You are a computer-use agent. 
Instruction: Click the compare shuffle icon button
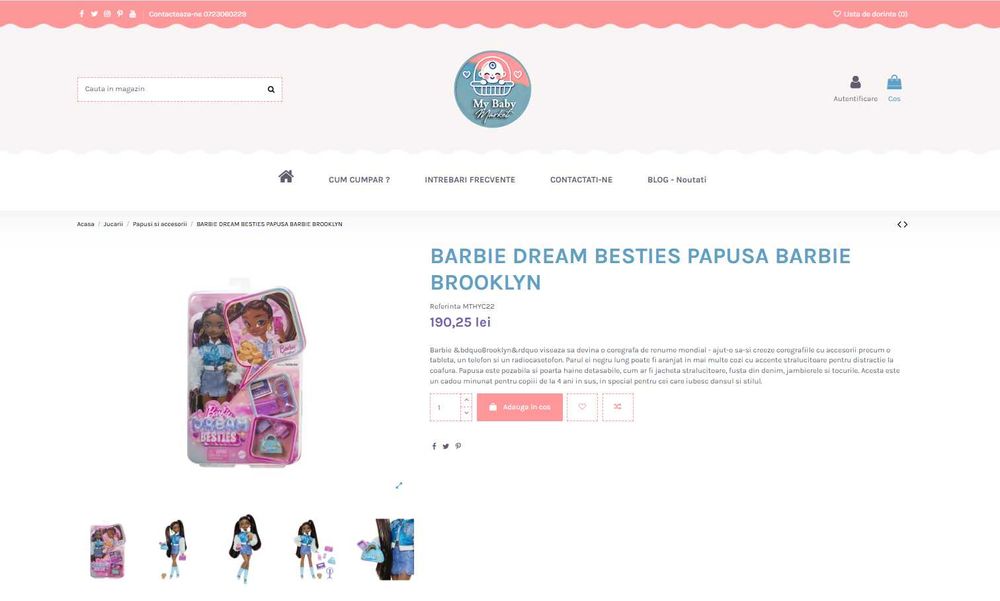(617, 407)
